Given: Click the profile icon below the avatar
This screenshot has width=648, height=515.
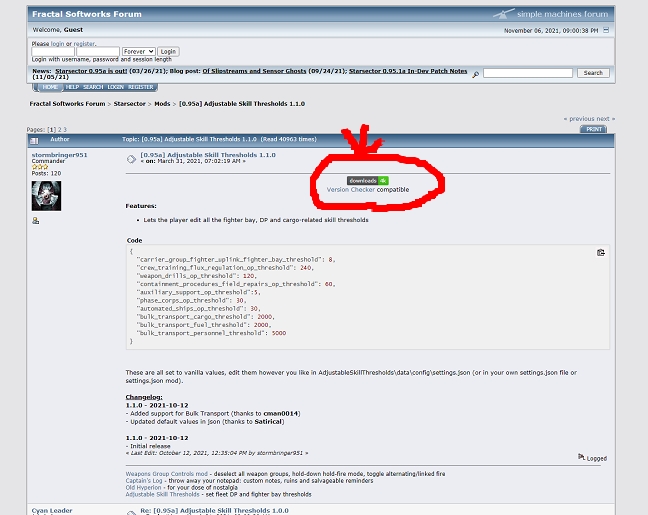Looking at the screenshot, I should click(x=36, y=221).
